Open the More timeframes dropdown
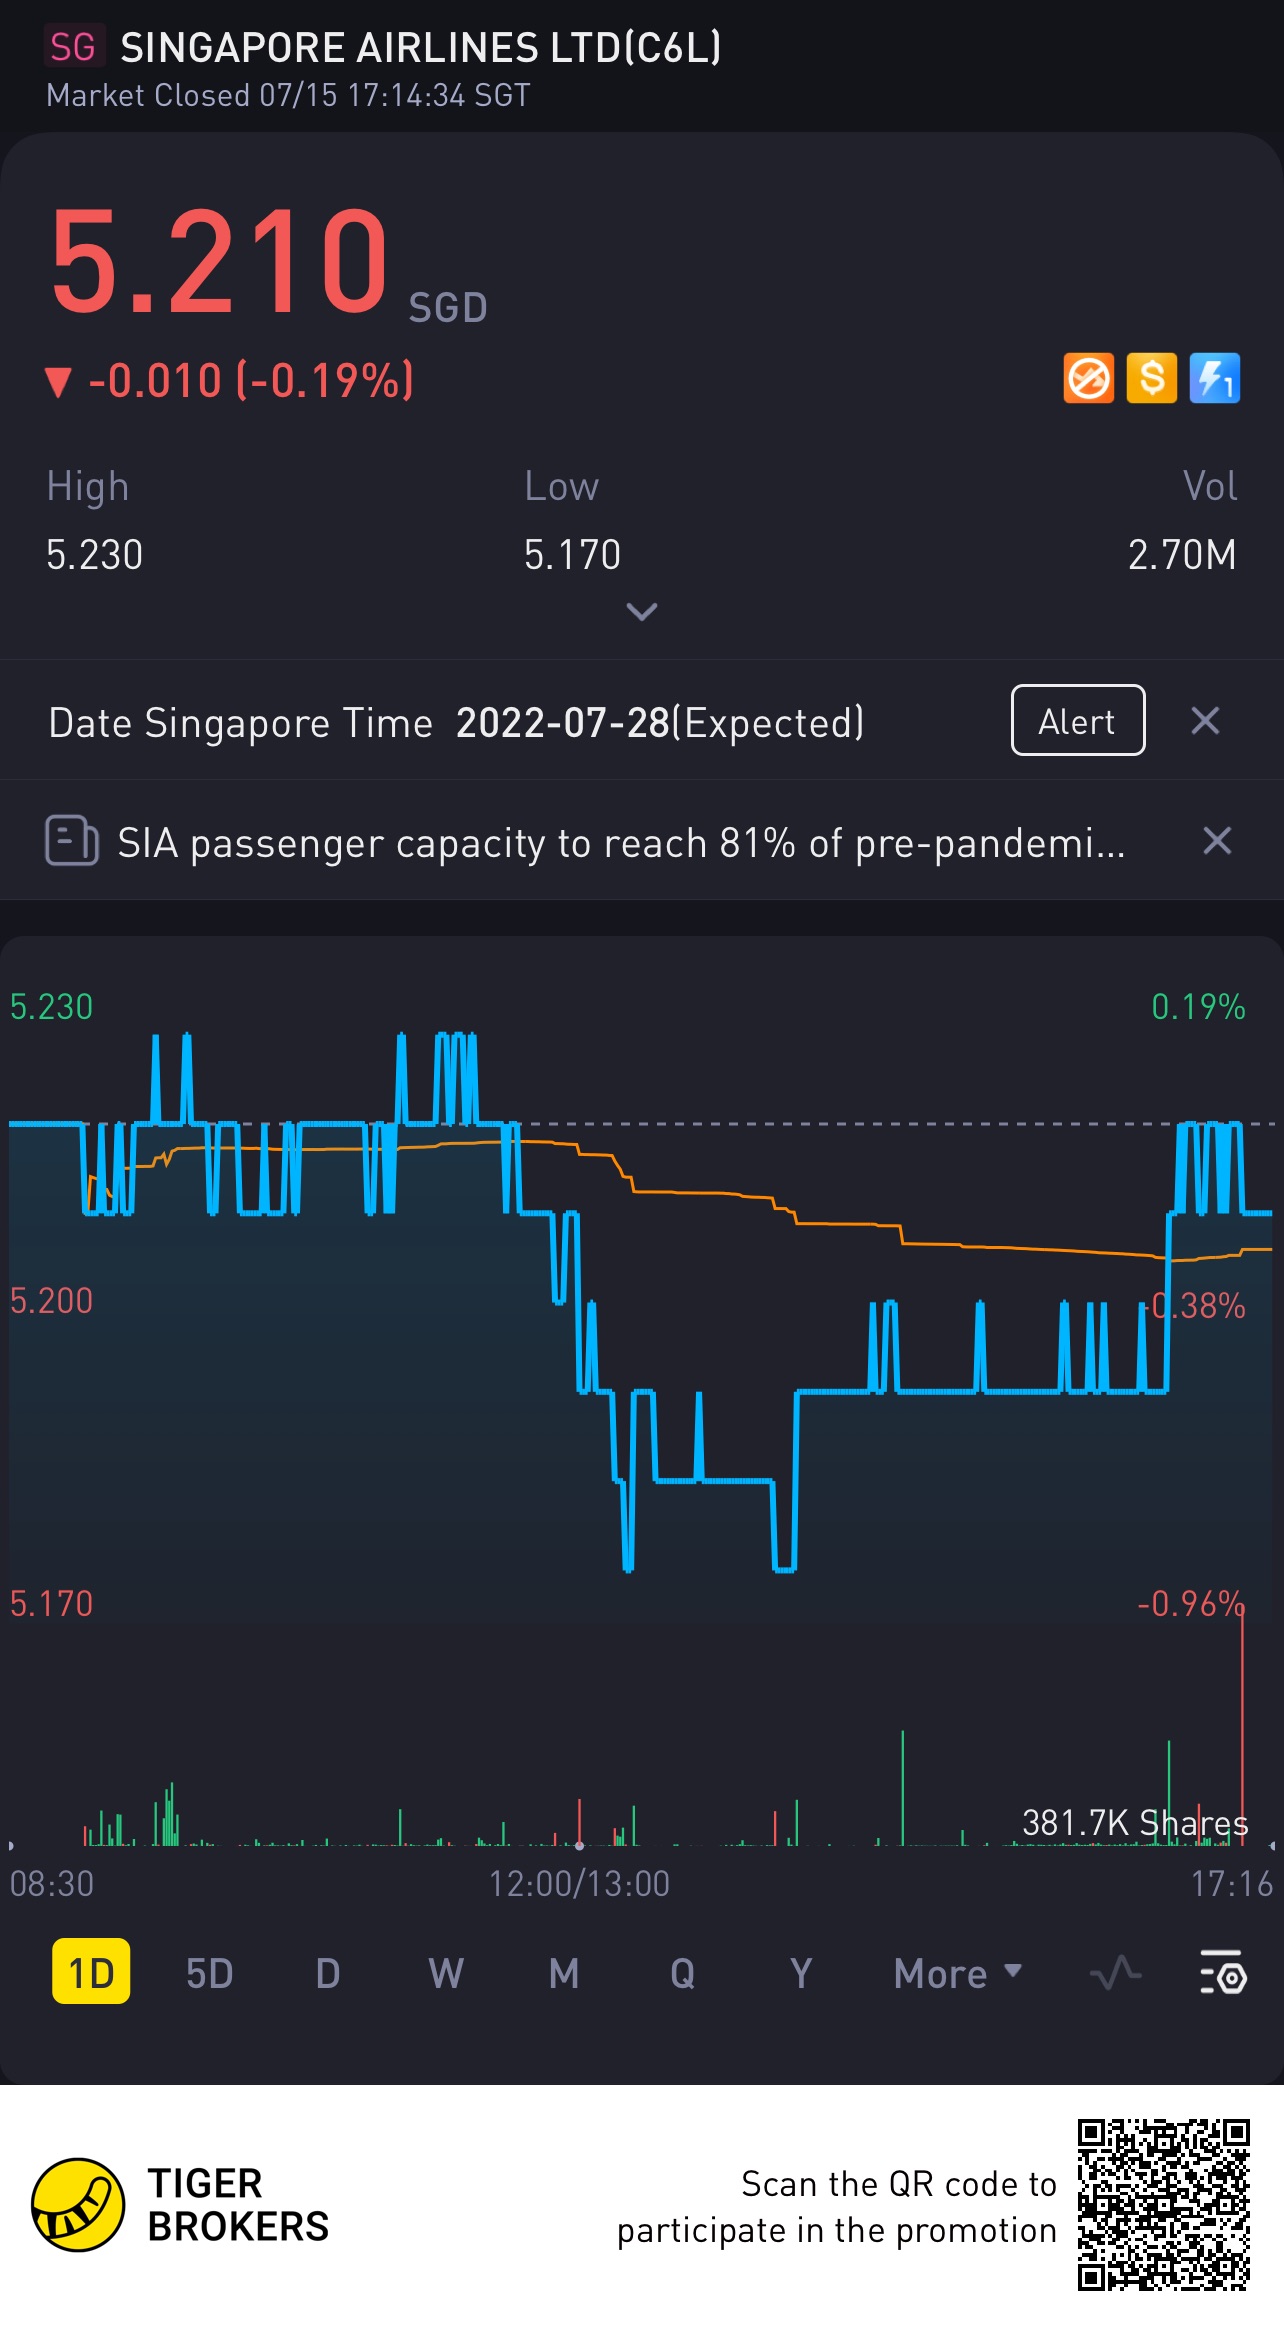1284x2325 pixels. (x=958, y=1974)
